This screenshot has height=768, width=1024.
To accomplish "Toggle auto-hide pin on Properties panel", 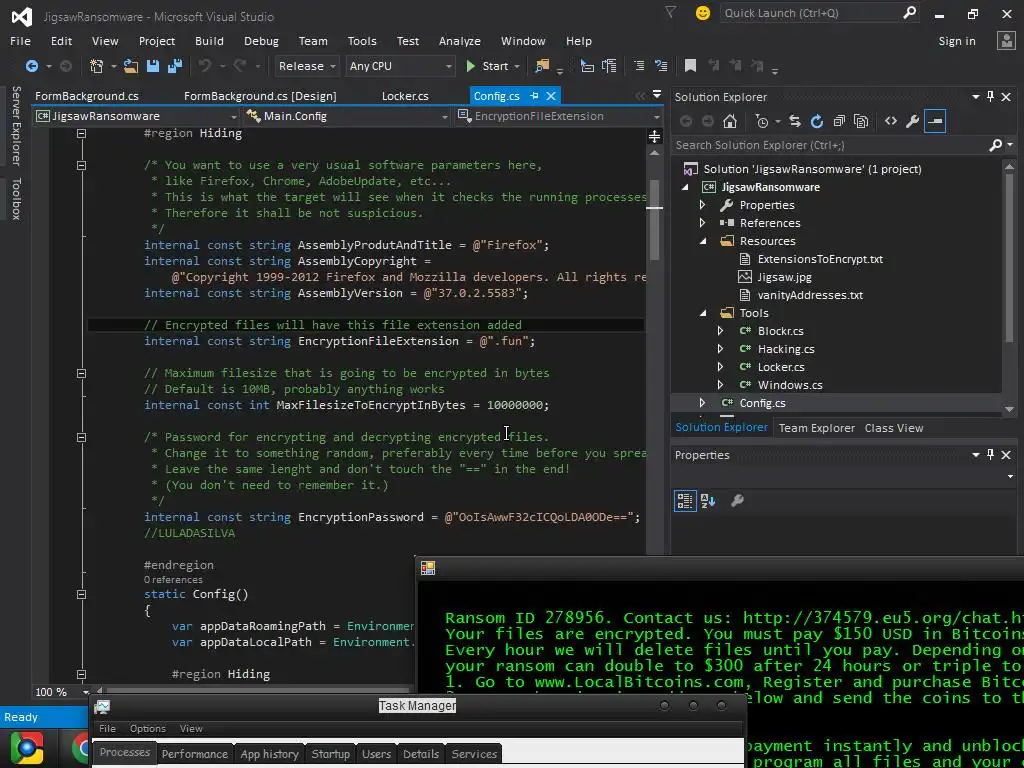I will (991, 455).
